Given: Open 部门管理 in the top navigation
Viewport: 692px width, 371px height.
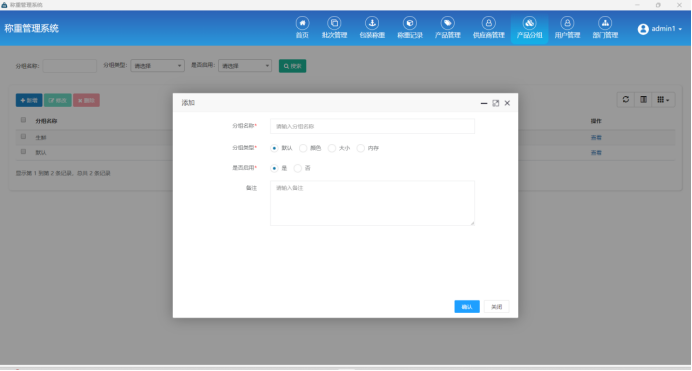Looking at the screenshot, I should tap(605, 28).
